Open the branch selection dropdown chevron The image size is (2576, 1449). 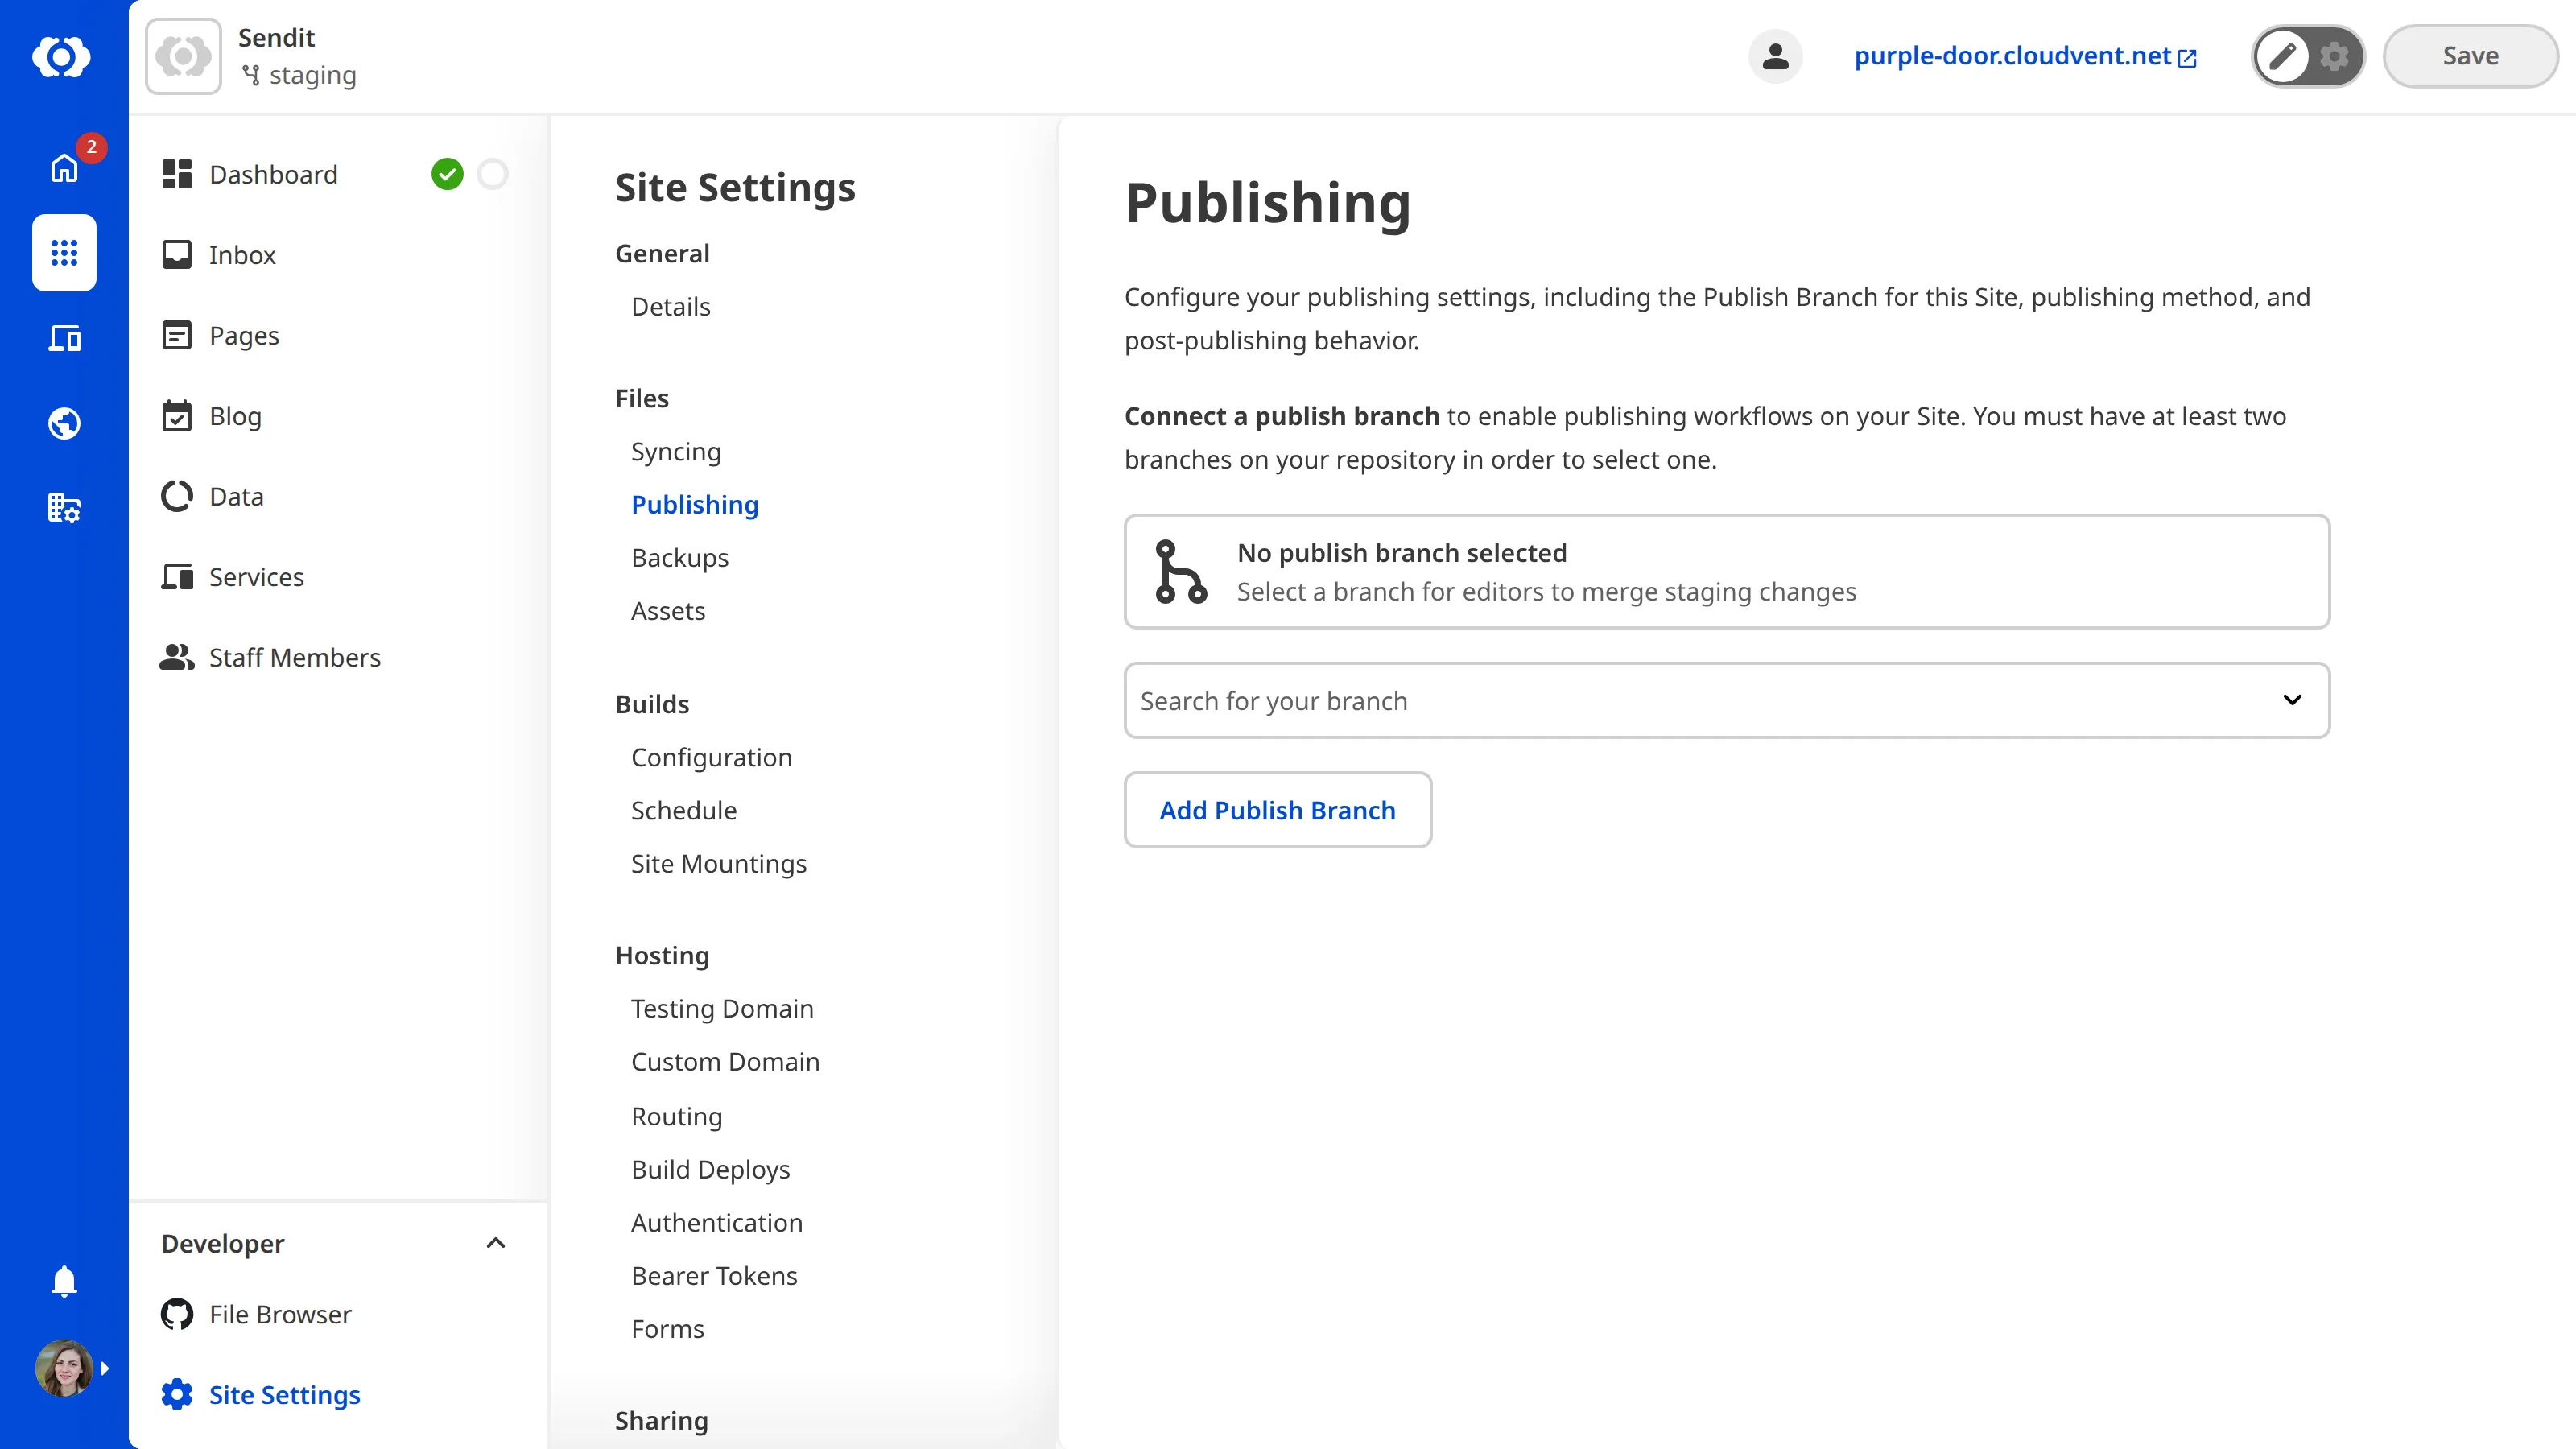2292,700
